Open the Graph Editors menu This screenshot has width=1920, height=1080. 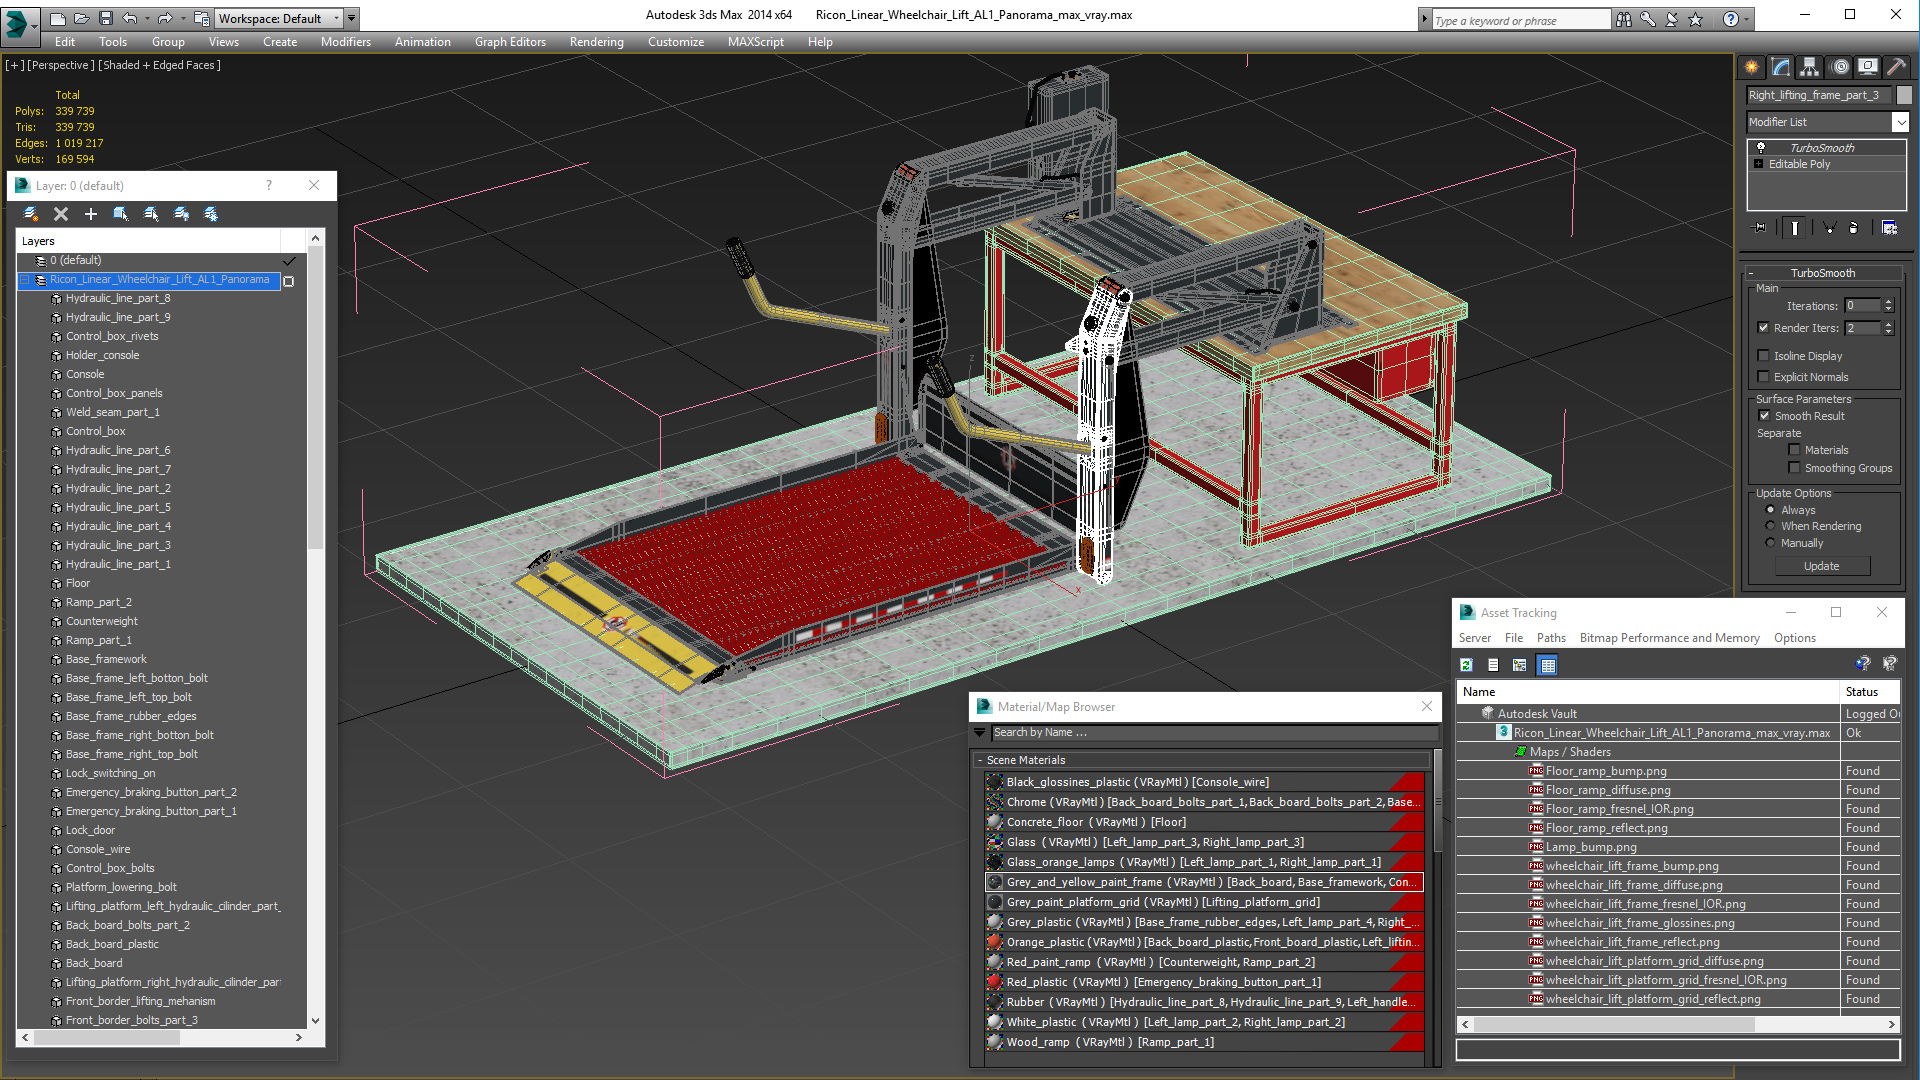tap(510, 42)
